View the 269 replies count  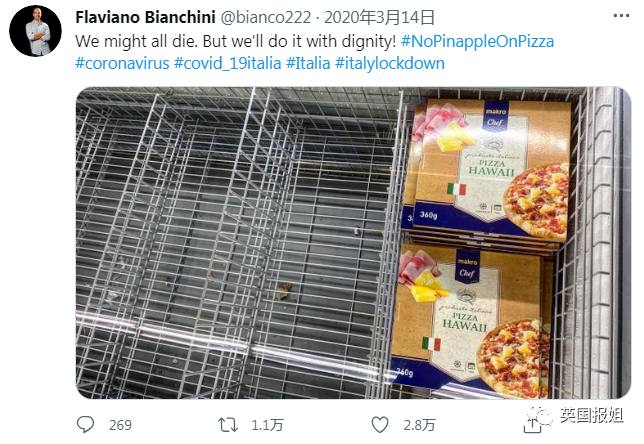pyautogui.click(x=120, y=425)
